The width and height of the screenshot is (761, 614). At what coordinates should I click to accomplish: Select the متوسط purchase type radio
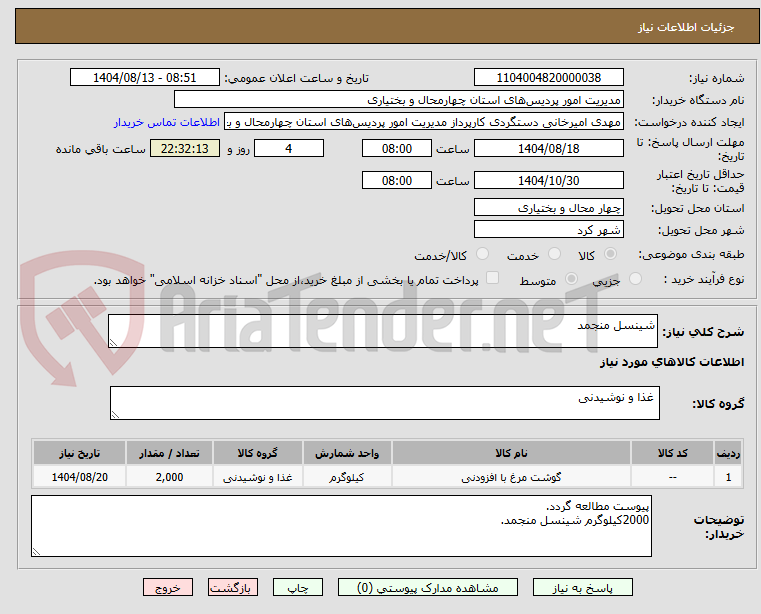pyautogui.click(x=571, y=279)
